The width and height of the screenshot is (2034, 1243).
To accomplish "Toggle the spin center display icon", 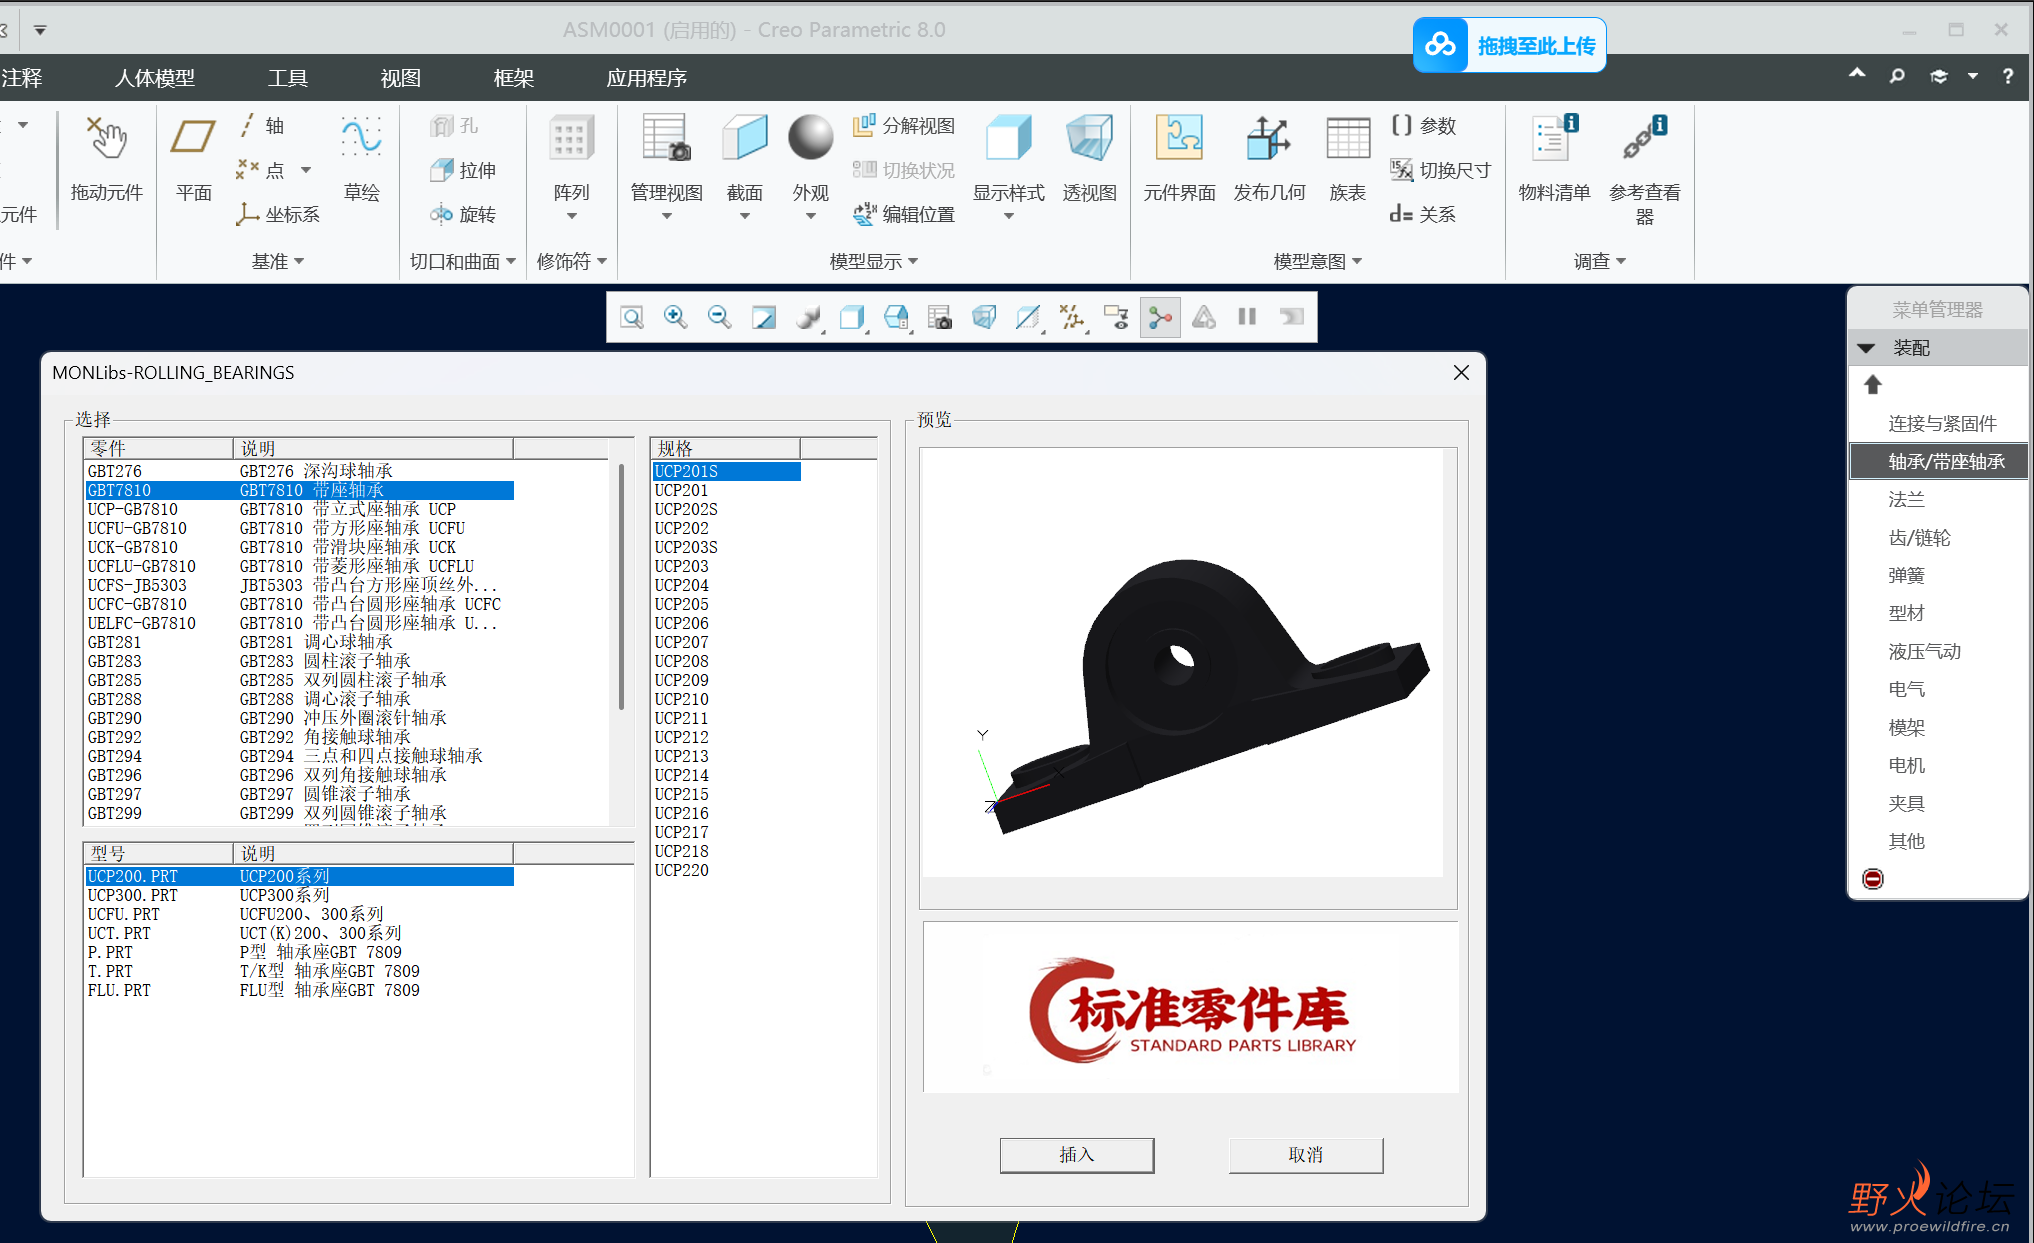I will [1160, 317].
